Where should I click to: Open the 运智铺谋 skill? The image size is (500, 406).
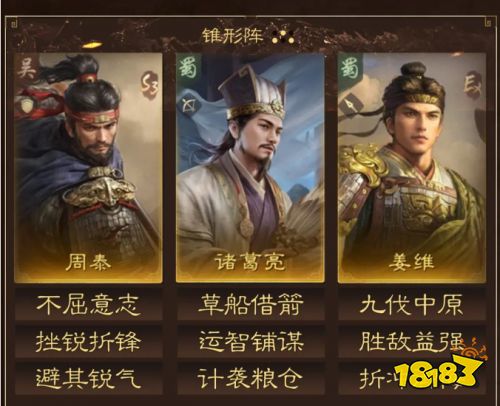click(250, 341)
